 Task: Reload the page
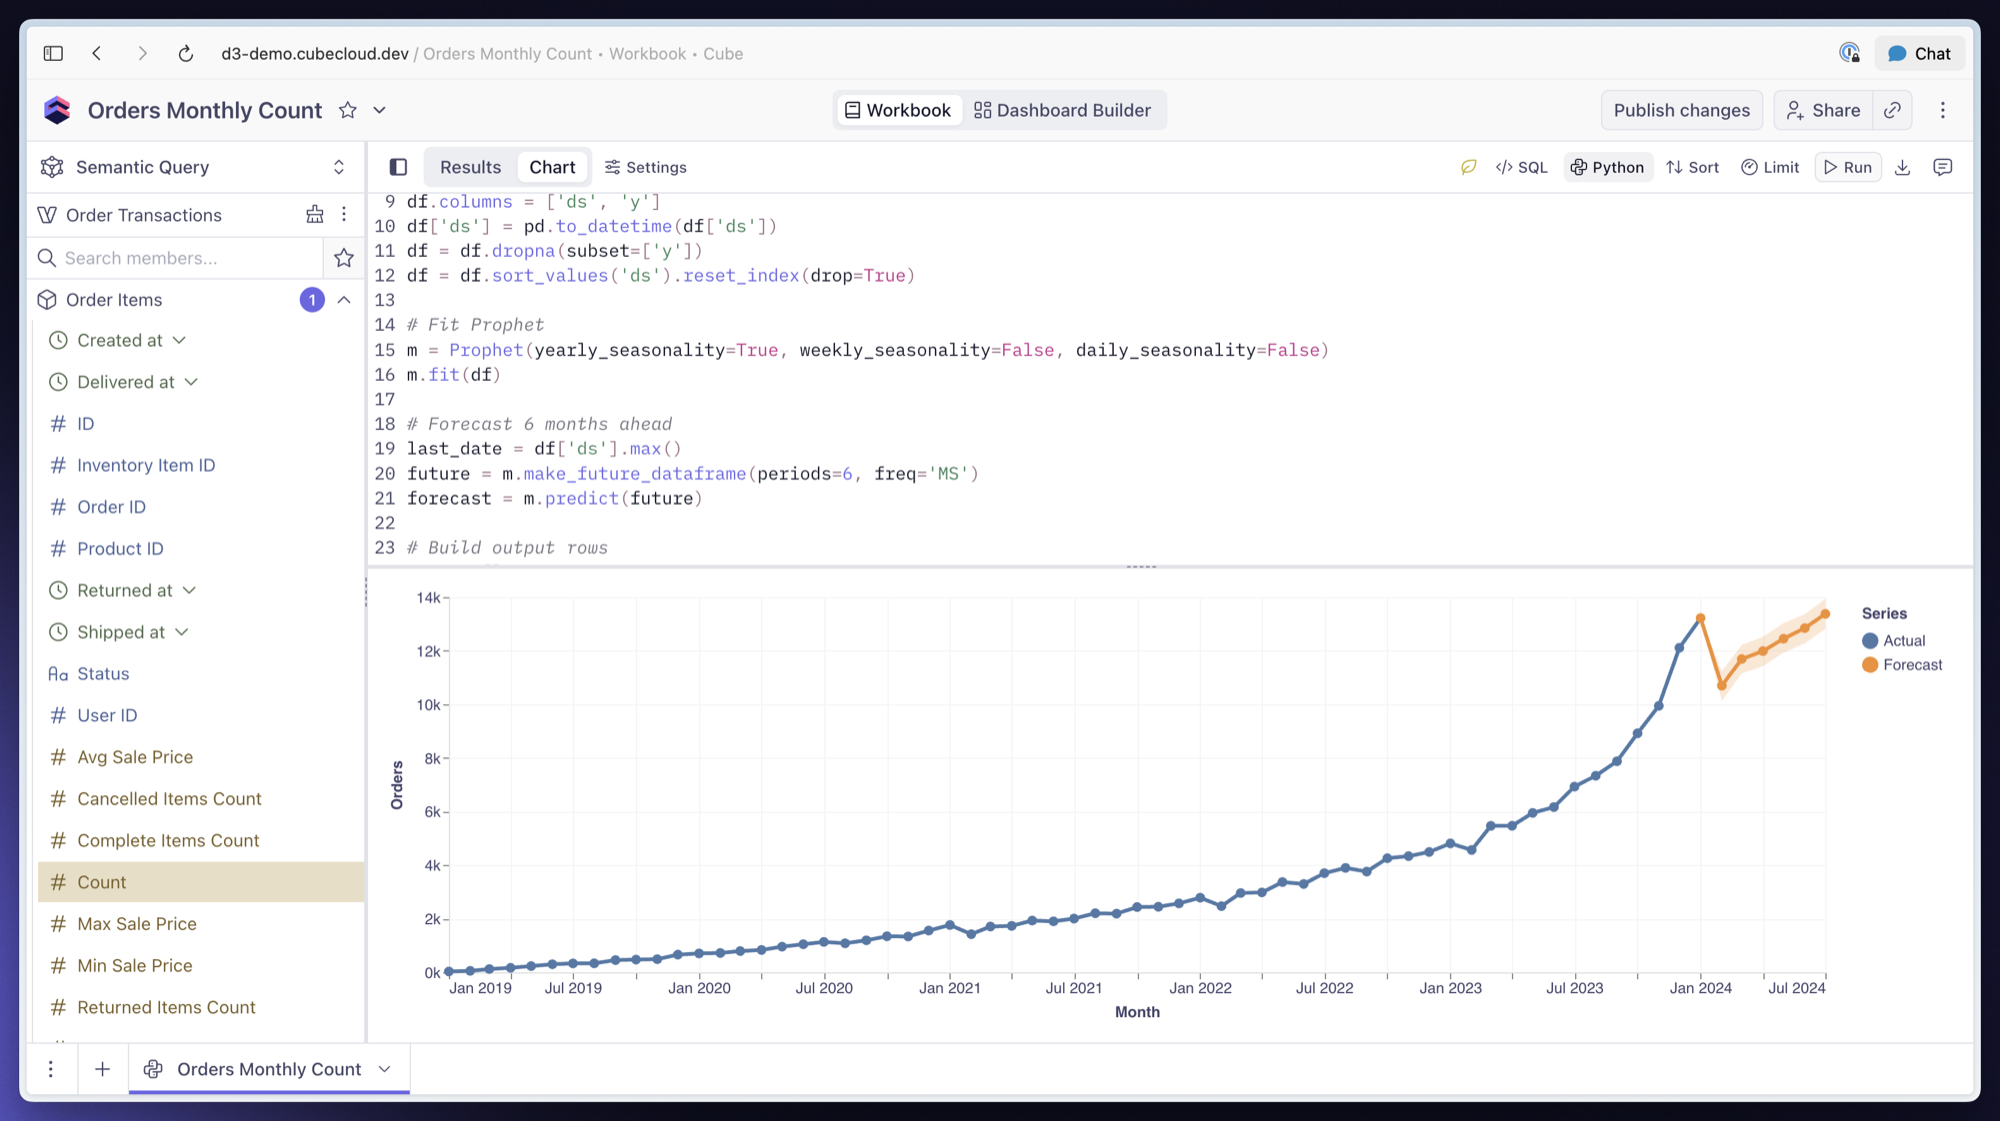tap(186, 54)
